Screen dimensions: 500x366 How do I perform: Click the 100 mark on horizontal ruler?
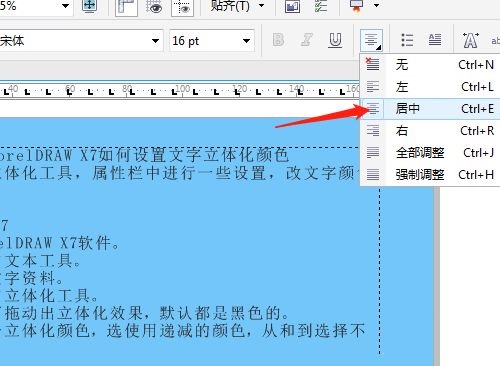pos(183,89)
